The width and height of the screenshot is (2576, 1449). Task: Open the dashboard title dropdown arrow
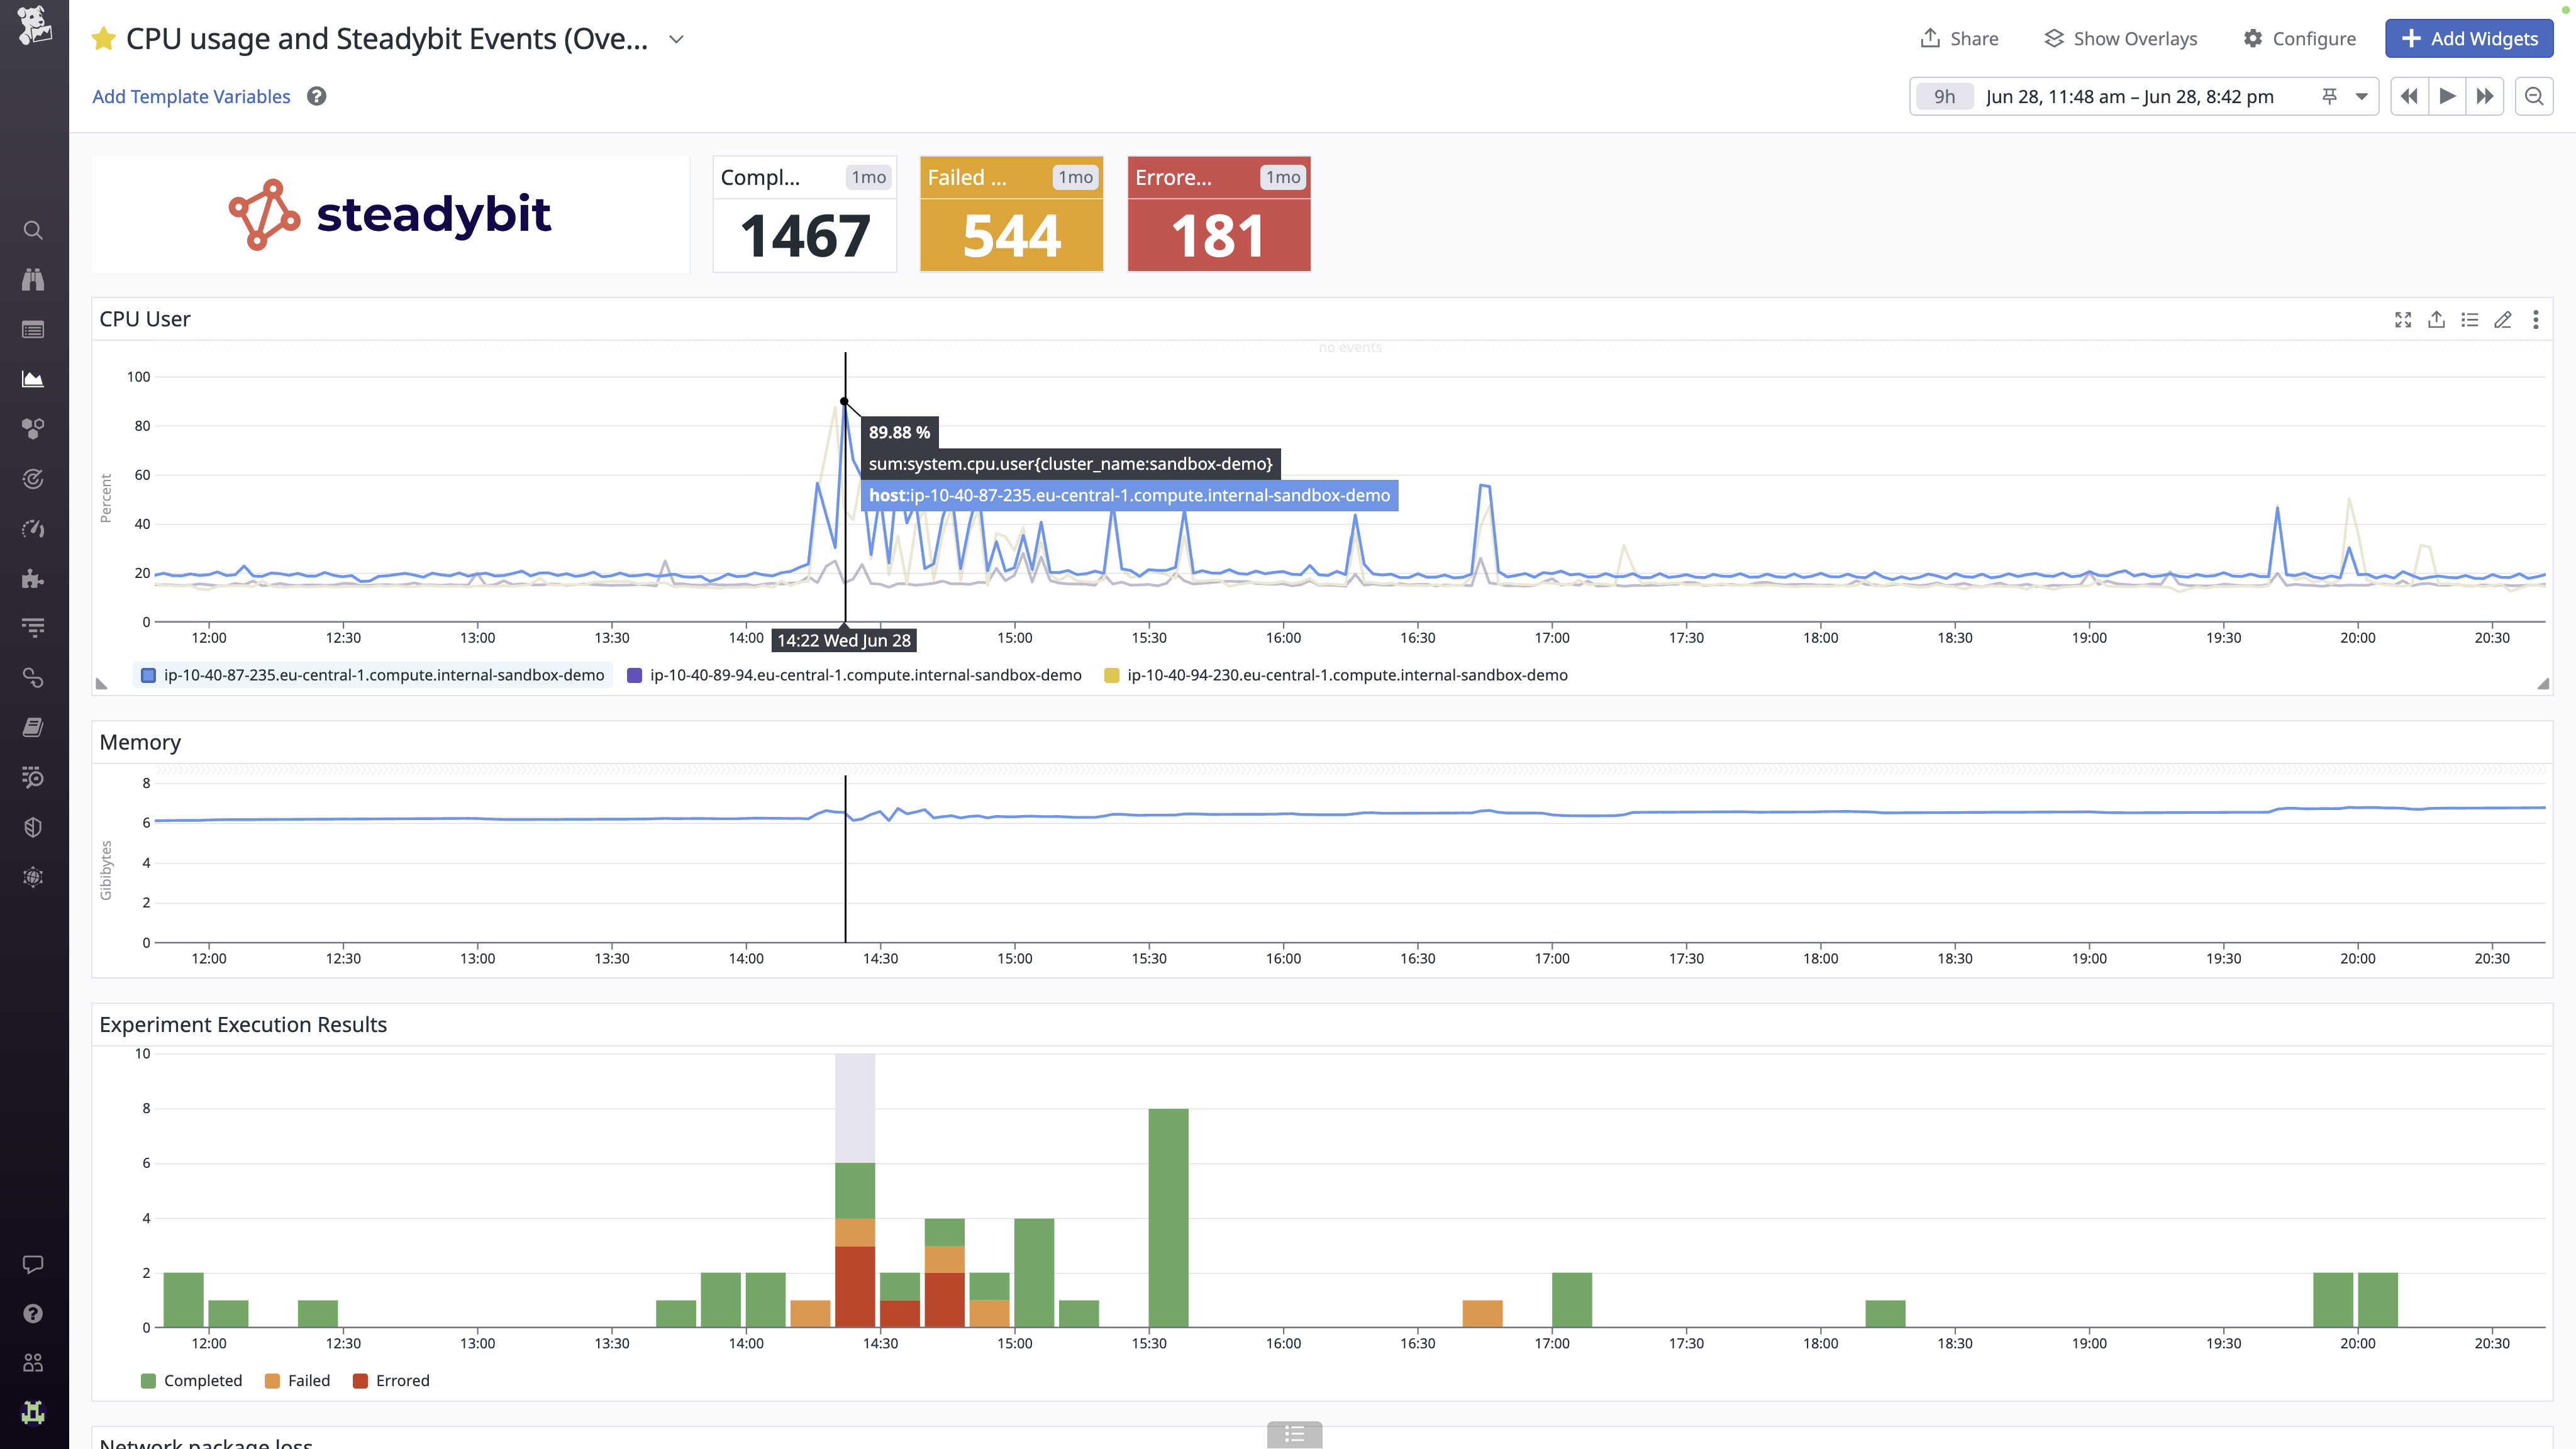point(676,40)
